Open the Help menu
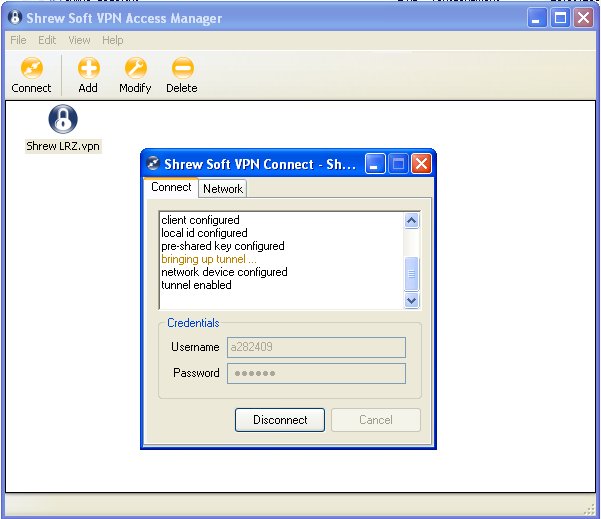 [113, 40]
